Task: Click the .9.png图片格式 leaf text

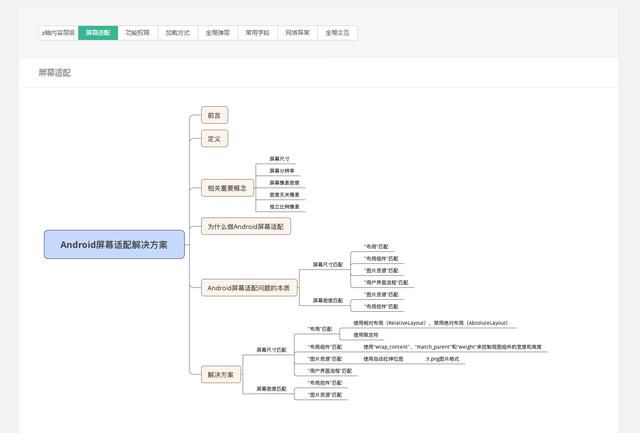Action: click(442, 359)
